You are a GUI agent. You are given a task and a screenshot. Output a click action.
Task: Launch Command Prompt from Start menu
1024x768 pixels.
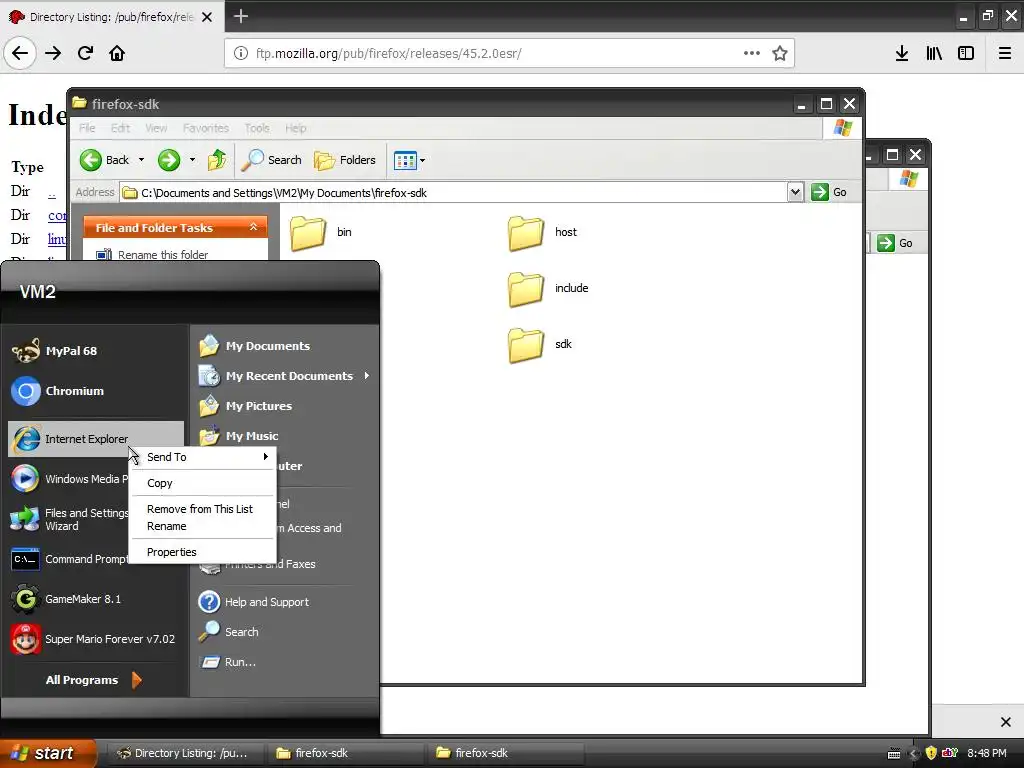tap(69, 560)
